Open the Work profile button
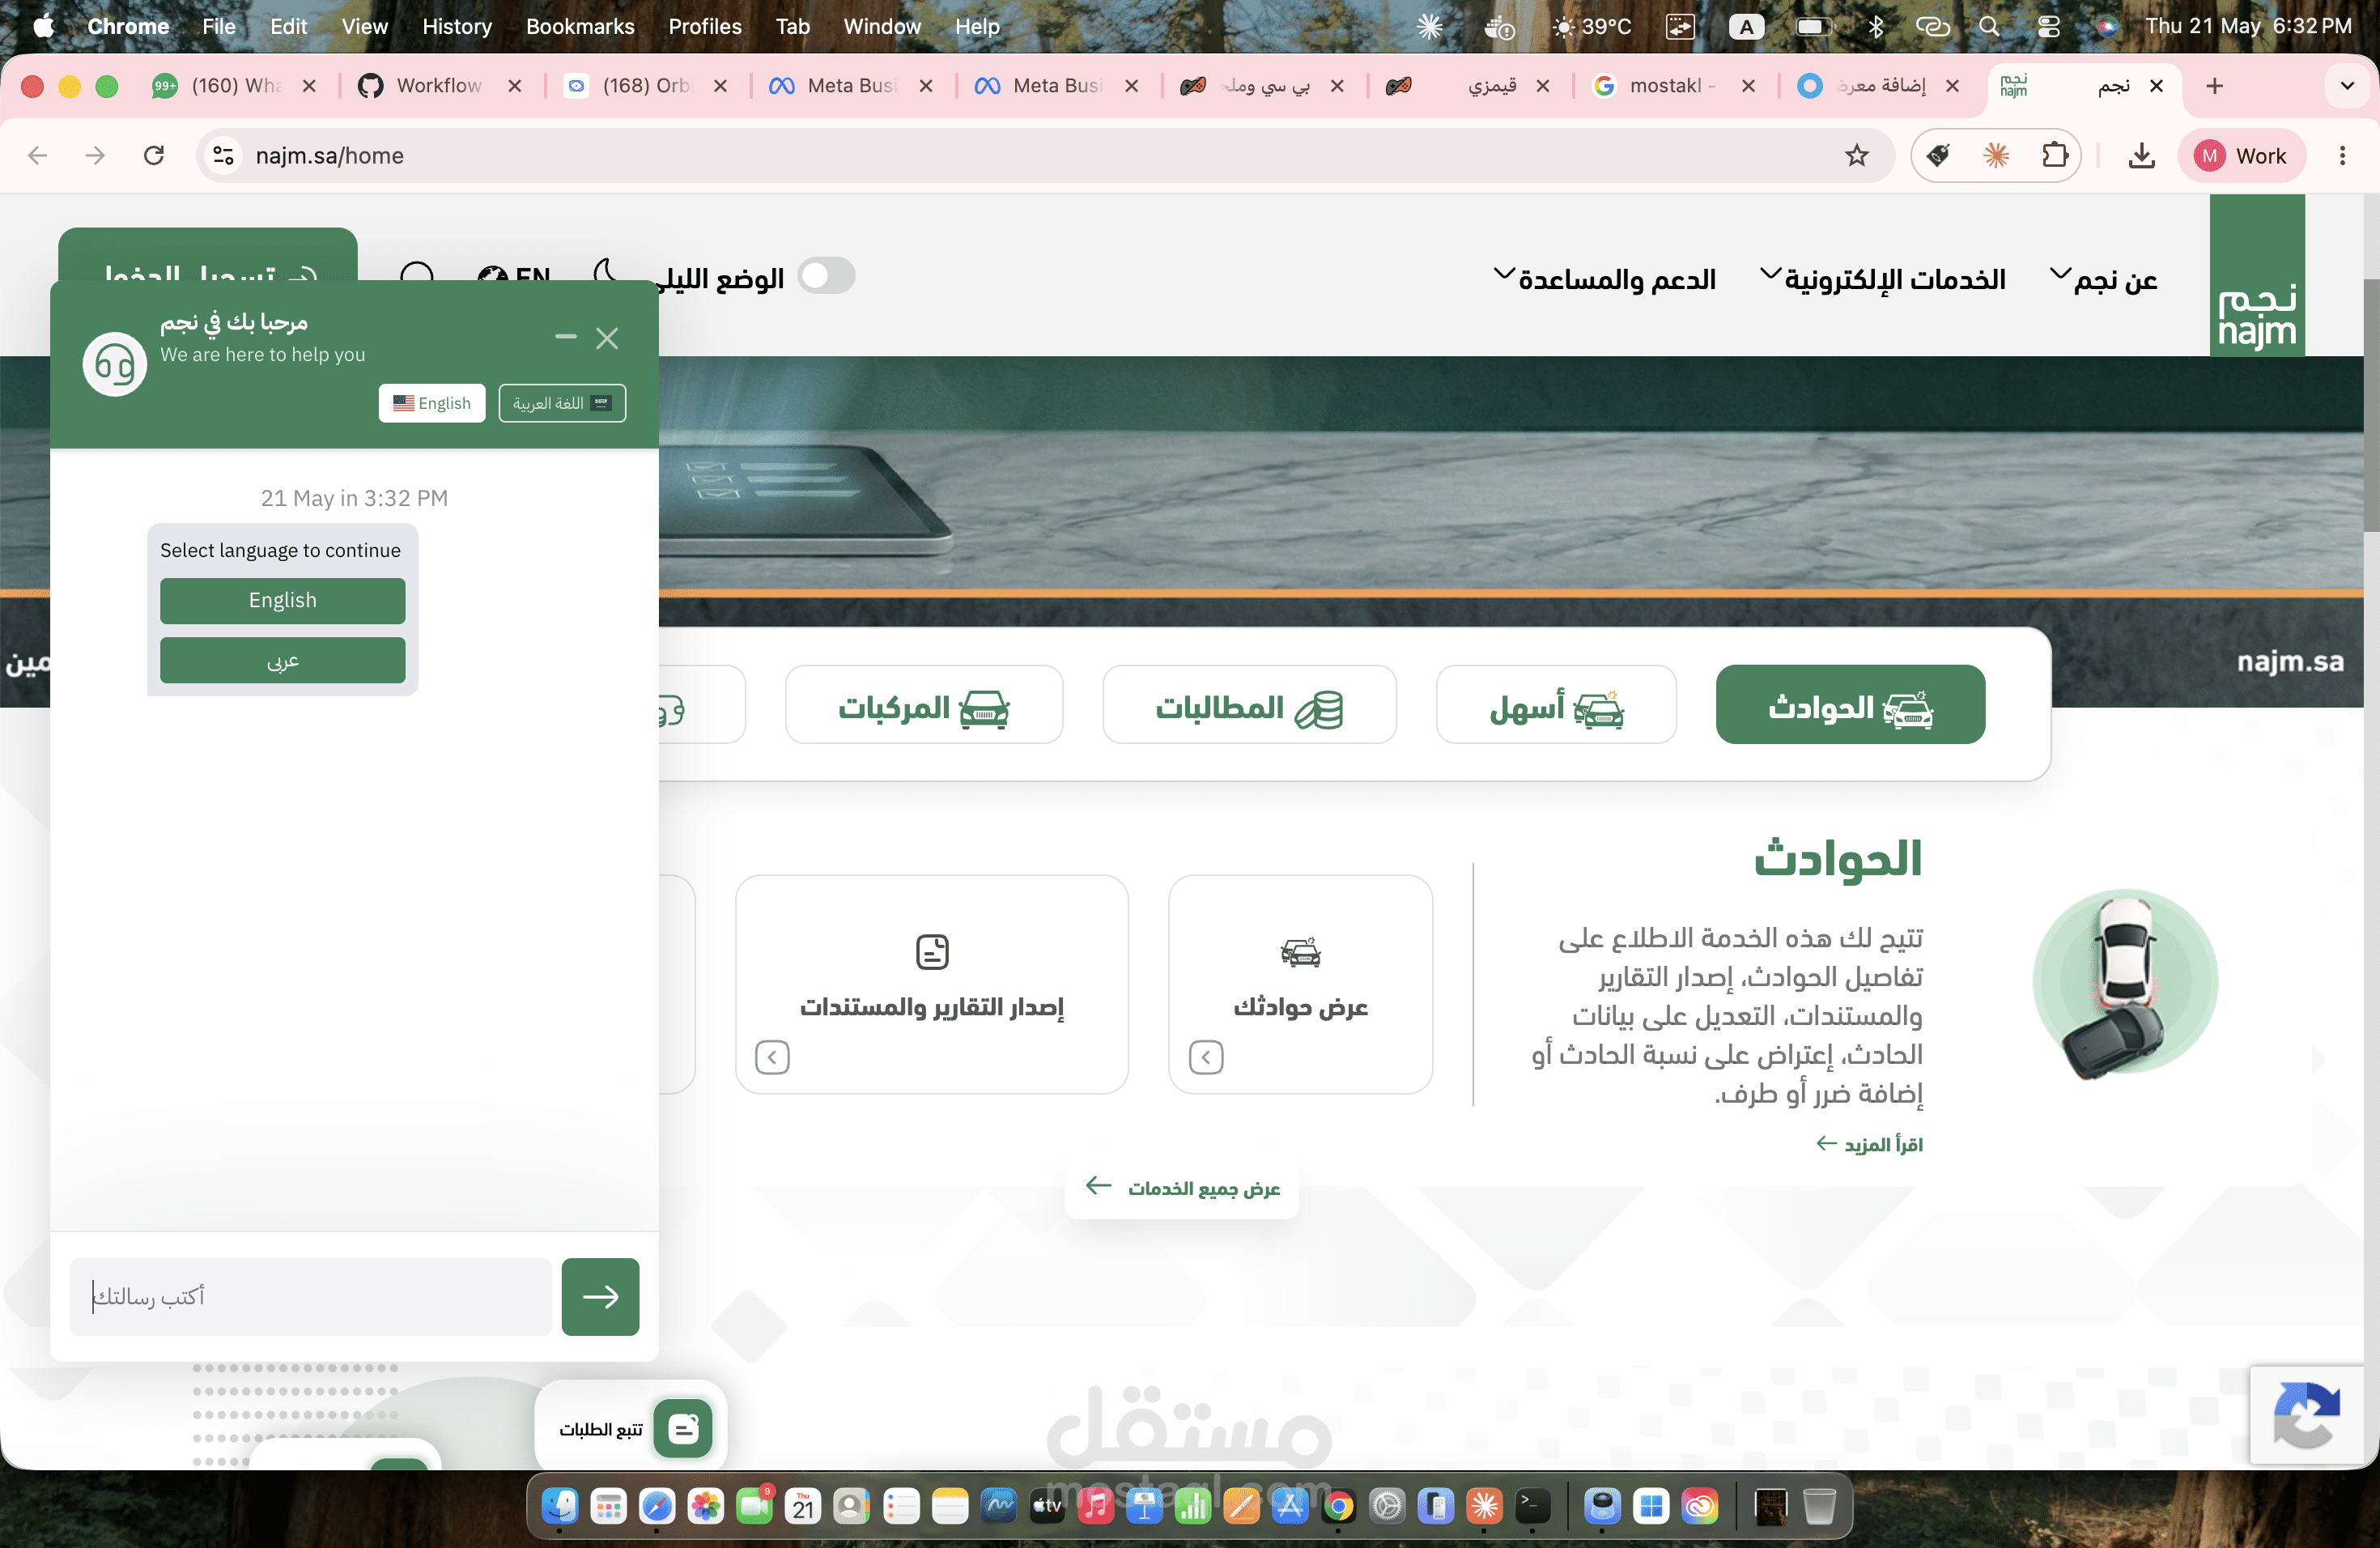This screenshot has height=1548, width=2380. click(2241, 155)
